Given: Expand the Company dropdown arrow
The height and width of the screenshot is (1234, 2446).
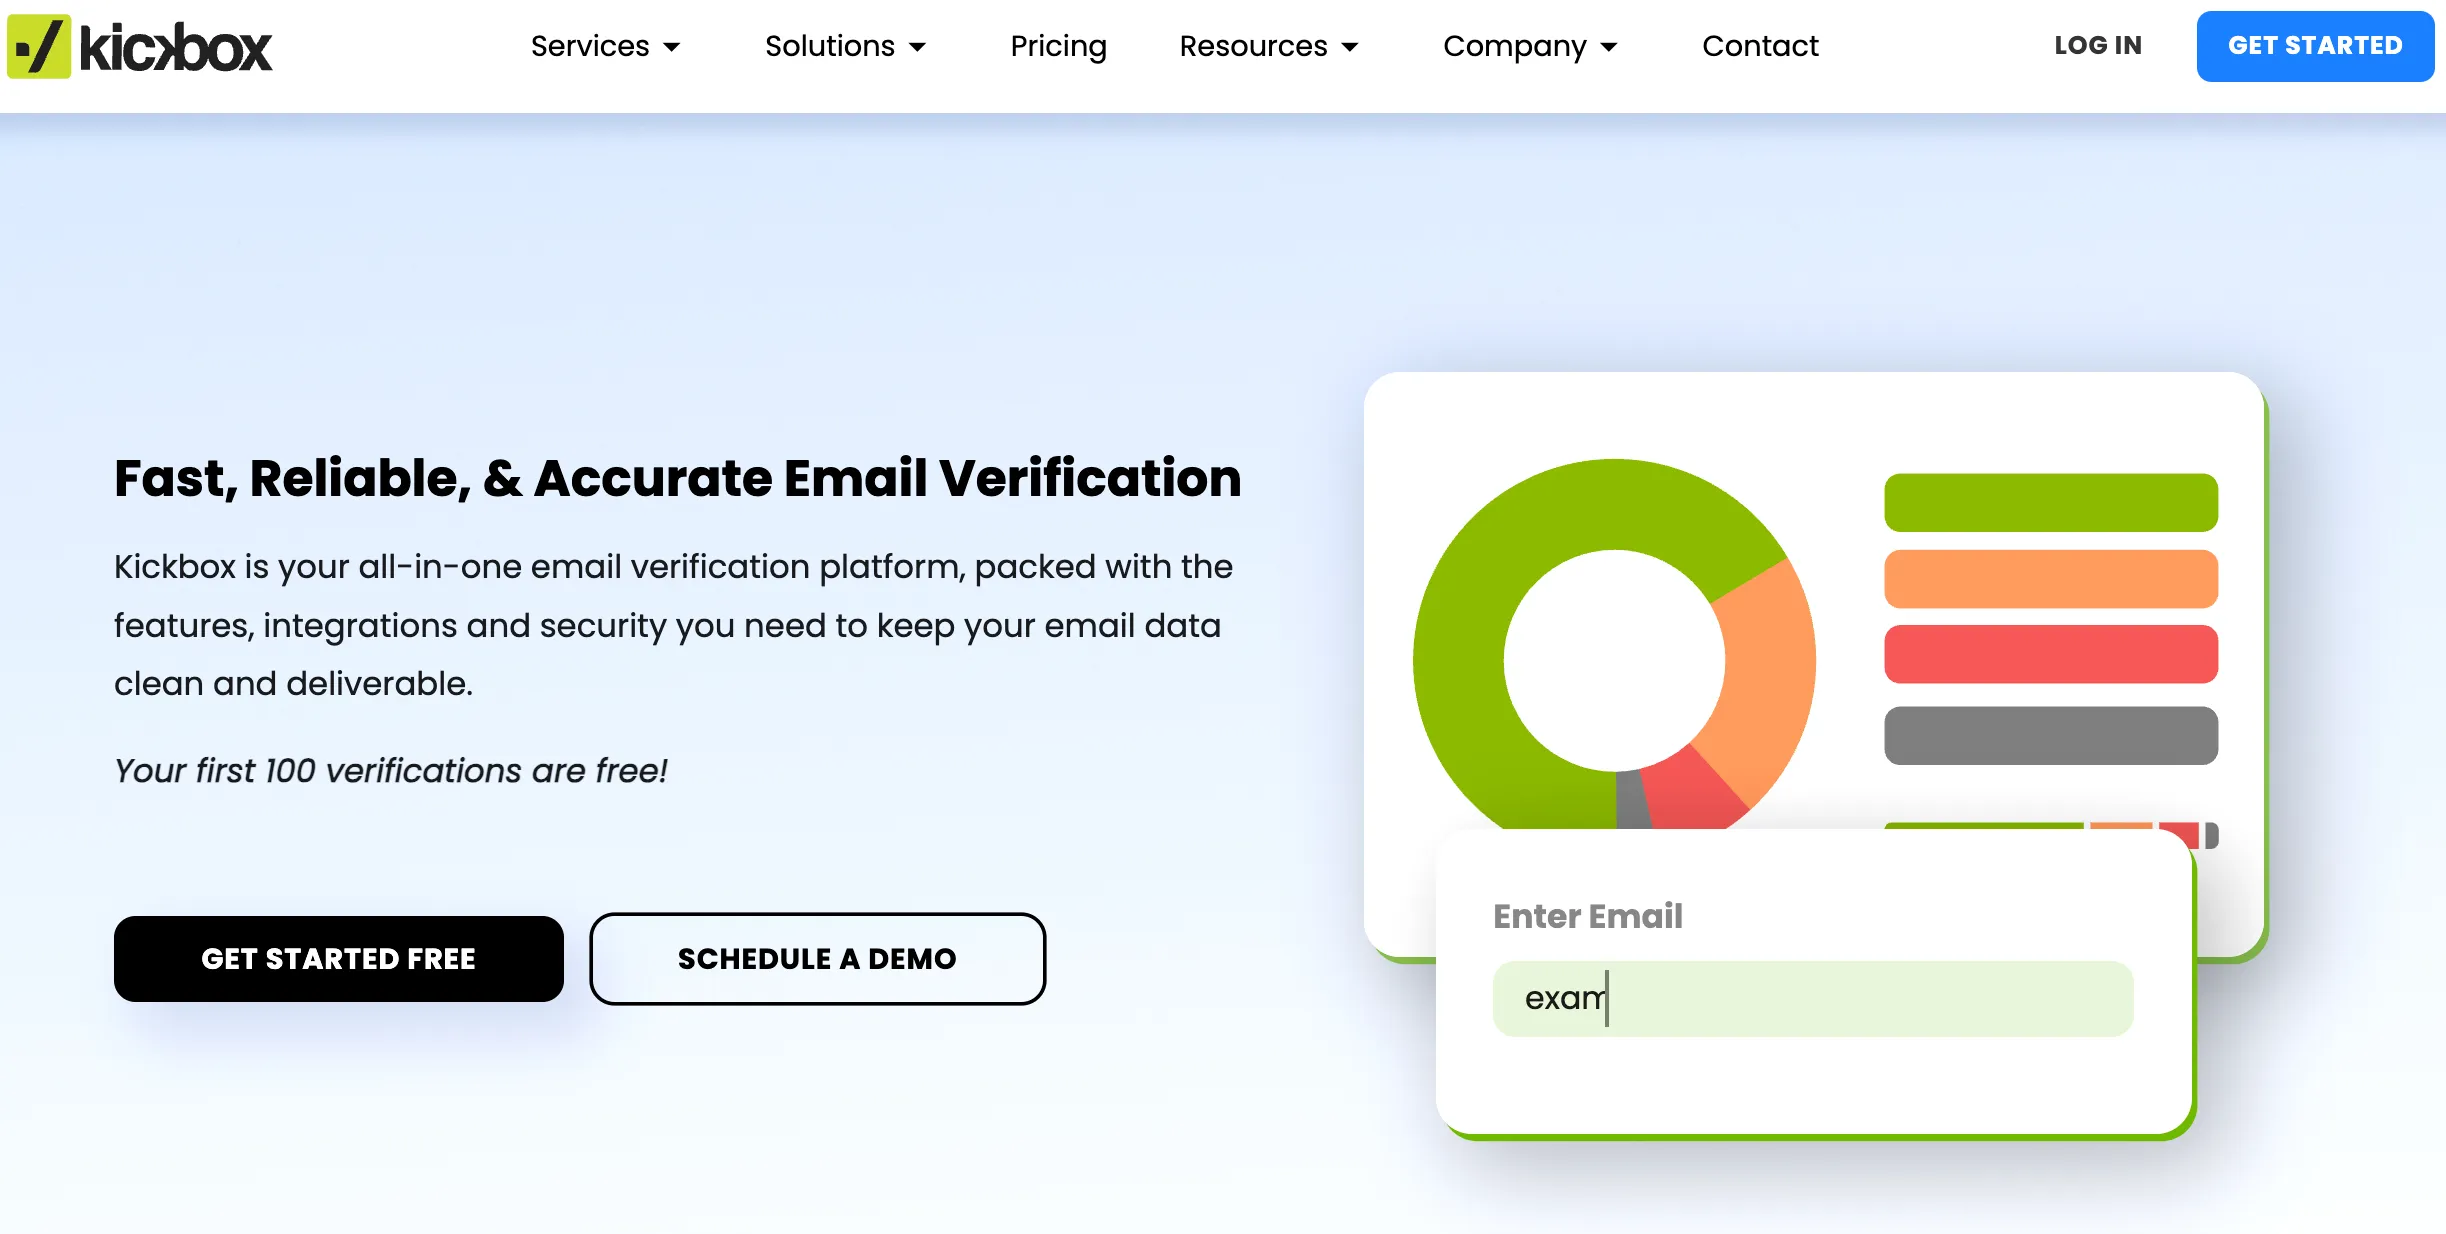Looking at the screenshot, I should pyautogui.click(x=1609, y=47).
